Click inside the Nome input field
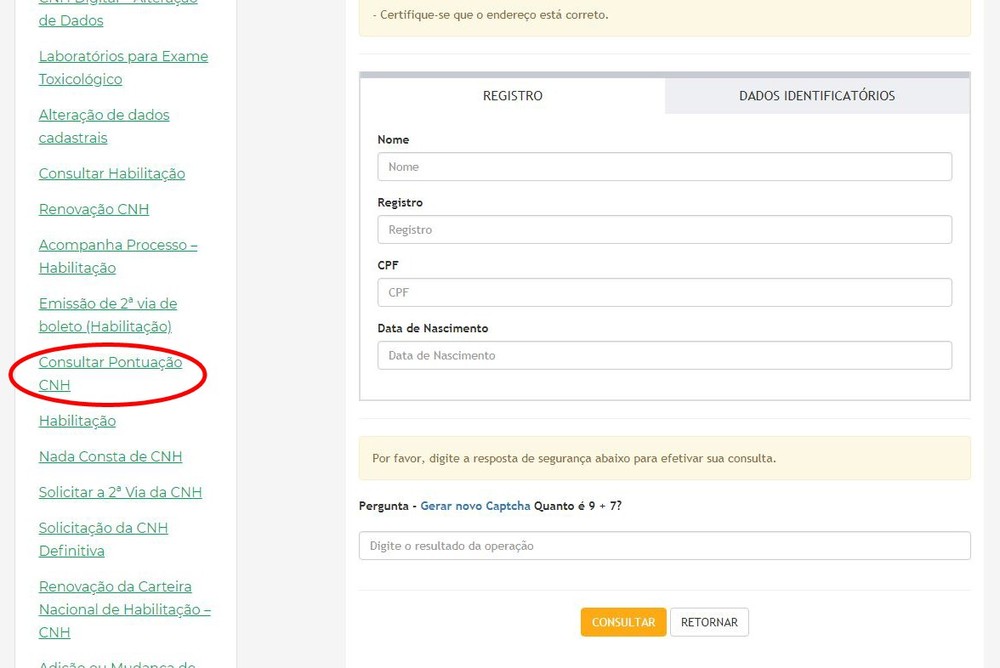The width and height of the screenshot is (1000, 668). pos(663,166)
